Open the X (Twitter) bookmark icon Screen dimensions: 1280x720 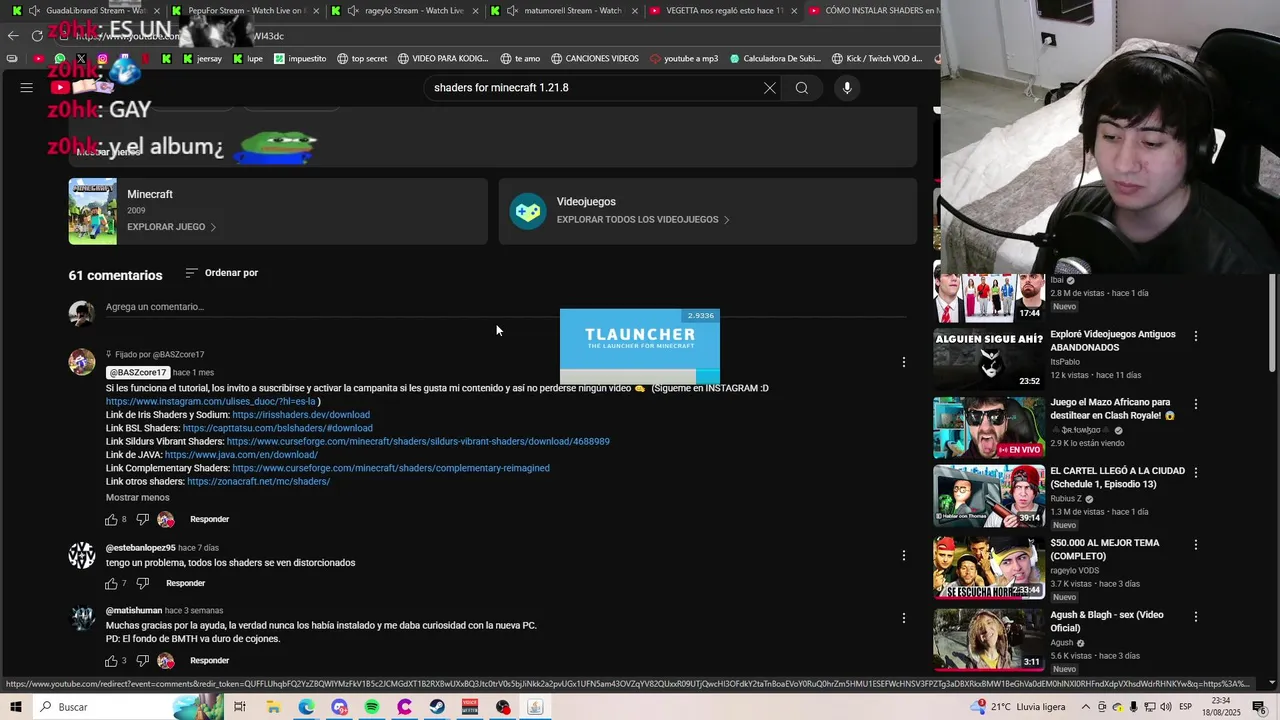click(82, 59)
